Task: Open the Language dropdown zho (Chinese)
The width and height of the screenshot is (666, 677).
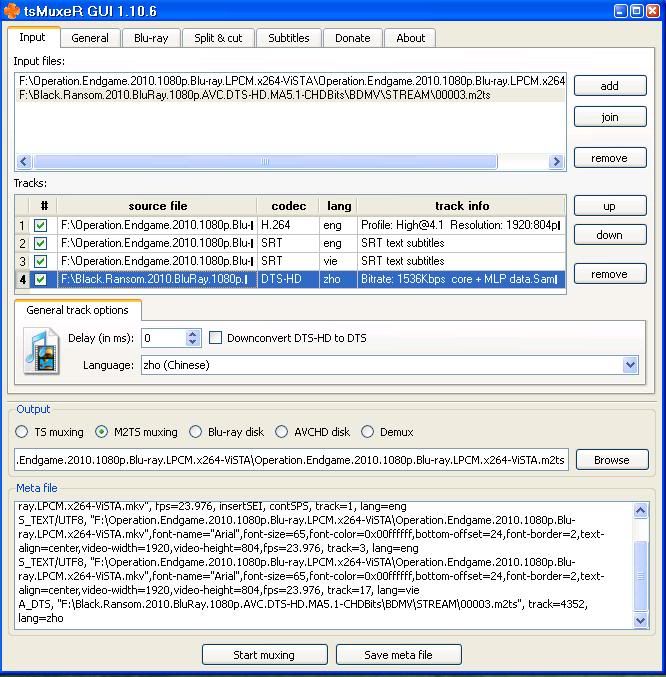Action: pyautogui.click(x=390, y=365)
